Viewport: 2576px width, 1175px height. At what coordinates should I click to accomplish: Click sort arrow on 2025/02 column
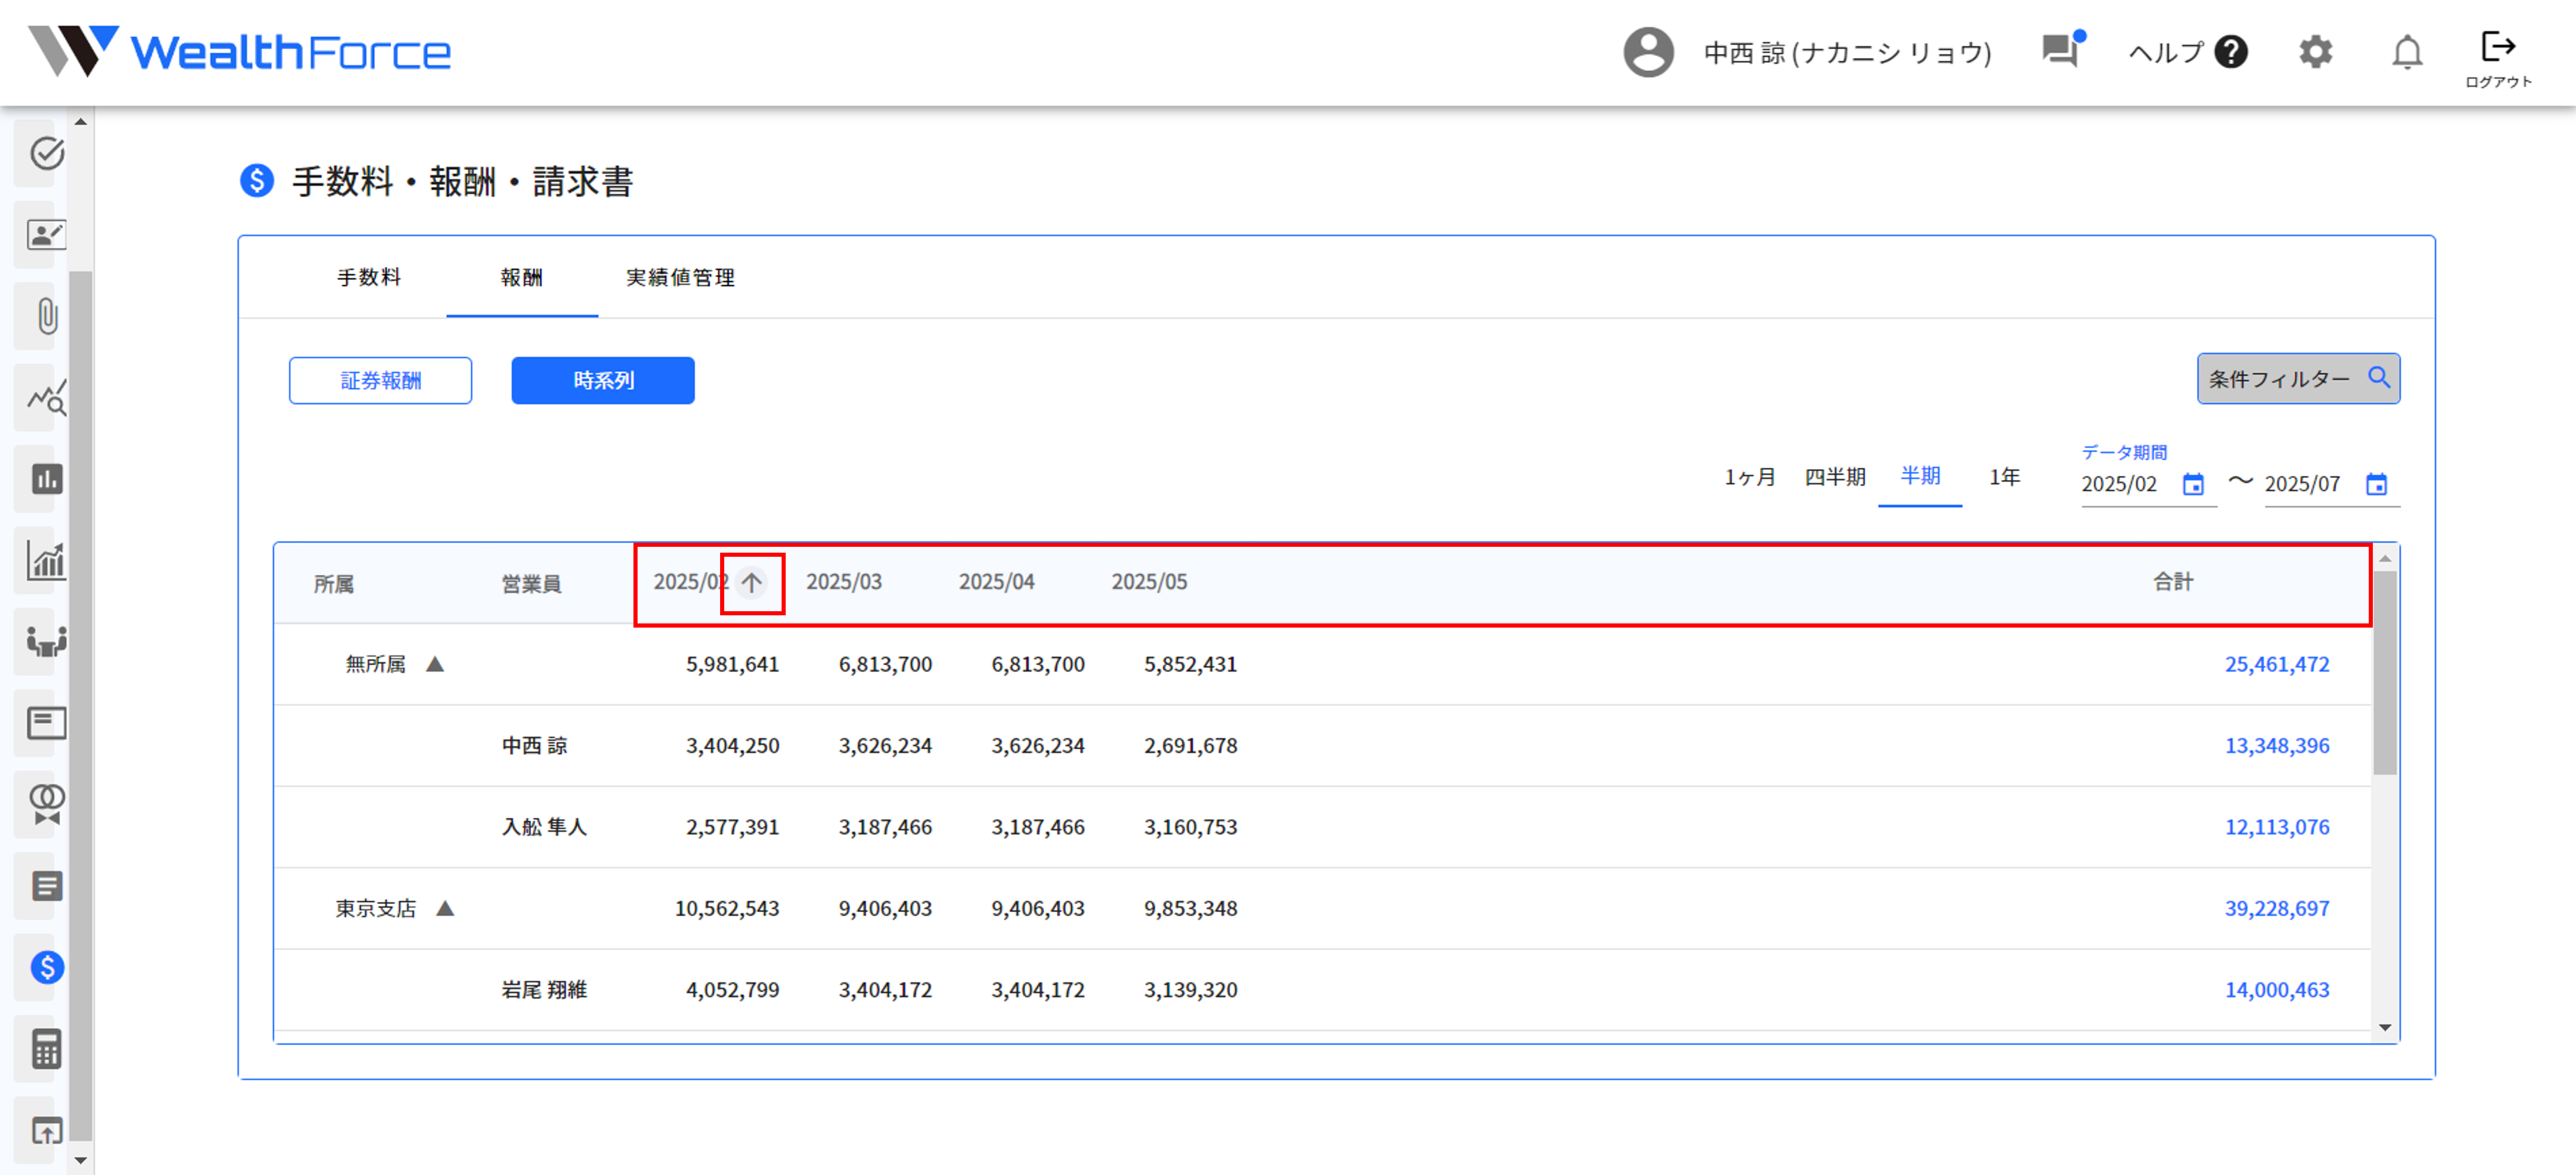point(752,582)
